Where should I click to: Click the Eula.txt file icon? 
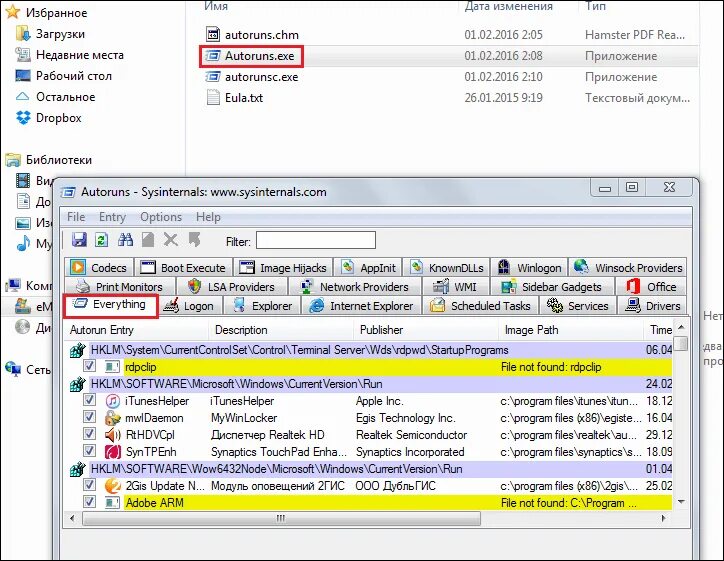212,97
